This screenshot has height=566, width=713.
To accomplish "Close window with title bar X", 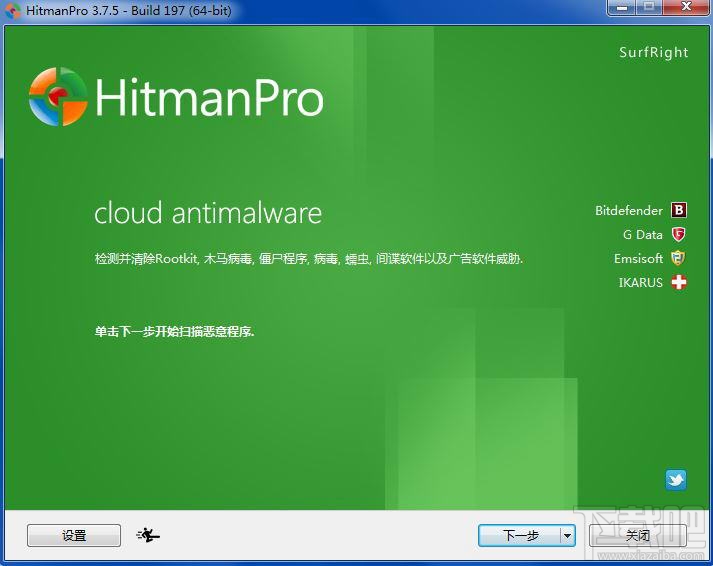I will click(687, 7).
